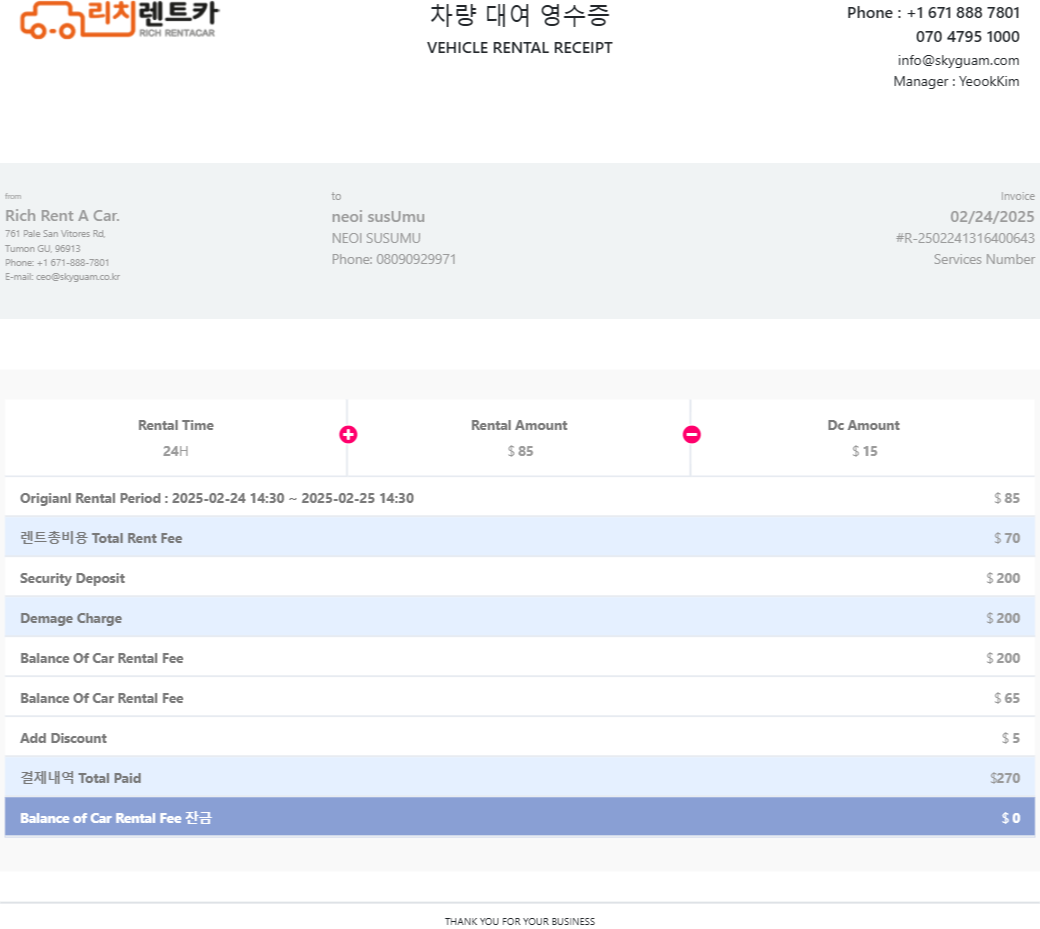Click the 070 4795 1000 phone number
This screenshot has width=1040, height=929.
(967, 37)
